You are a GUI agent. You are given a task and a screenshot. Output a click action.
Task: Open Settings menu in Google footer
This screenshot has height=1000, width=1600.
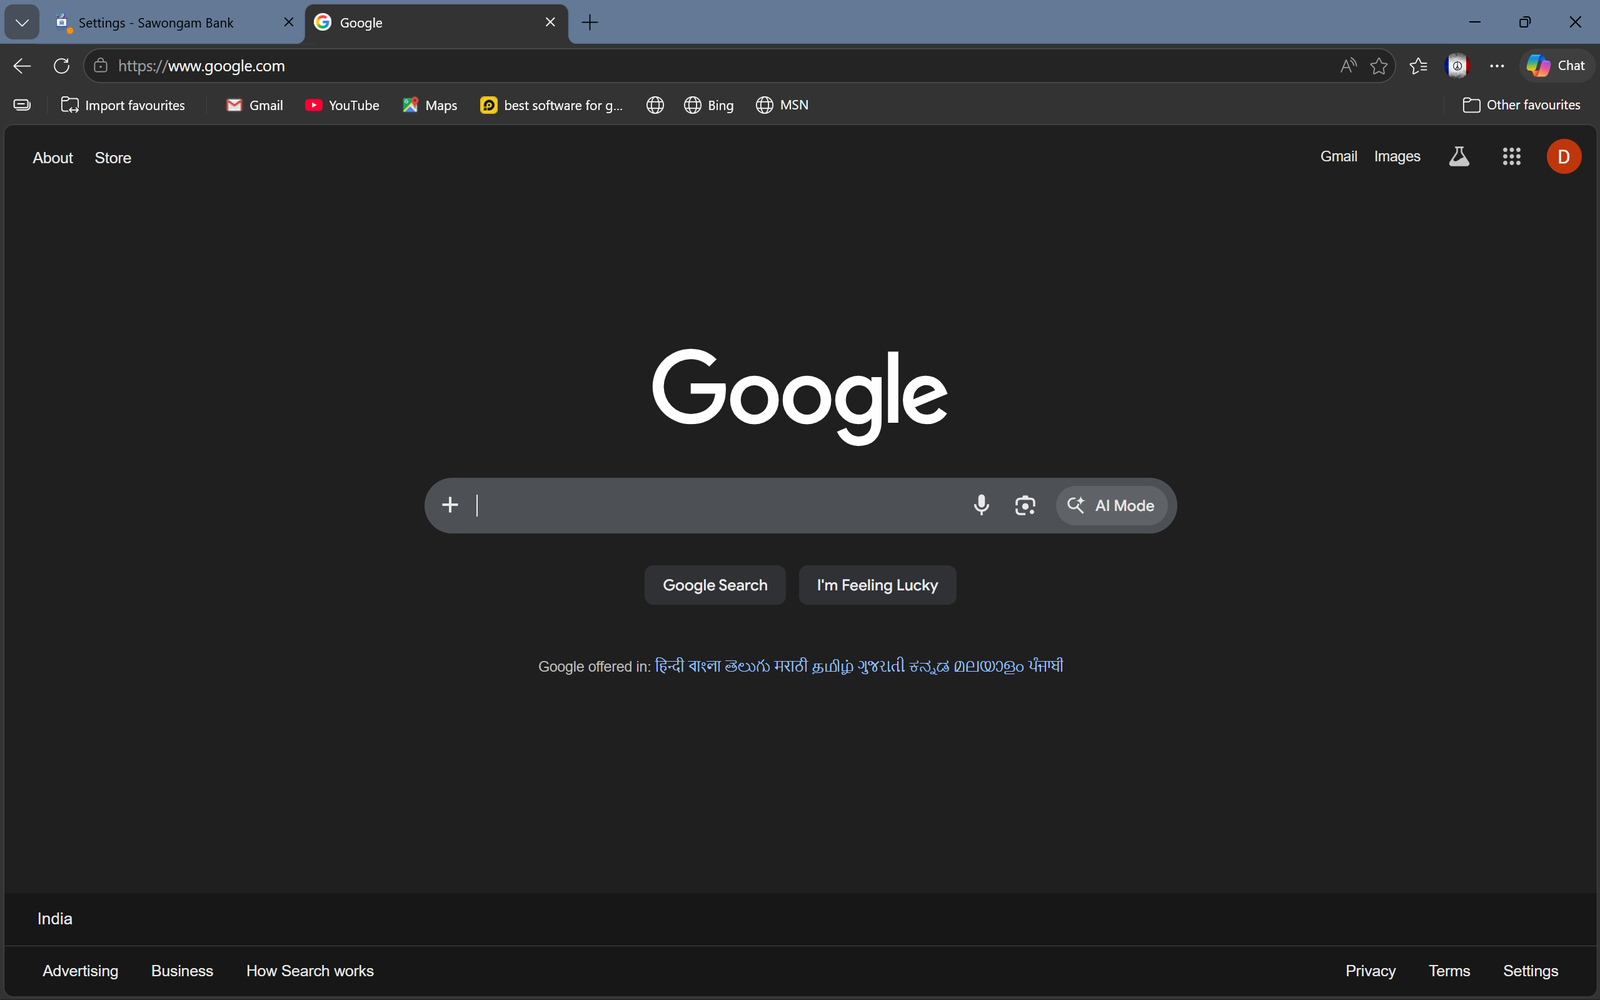click(x=1530, y=971)
